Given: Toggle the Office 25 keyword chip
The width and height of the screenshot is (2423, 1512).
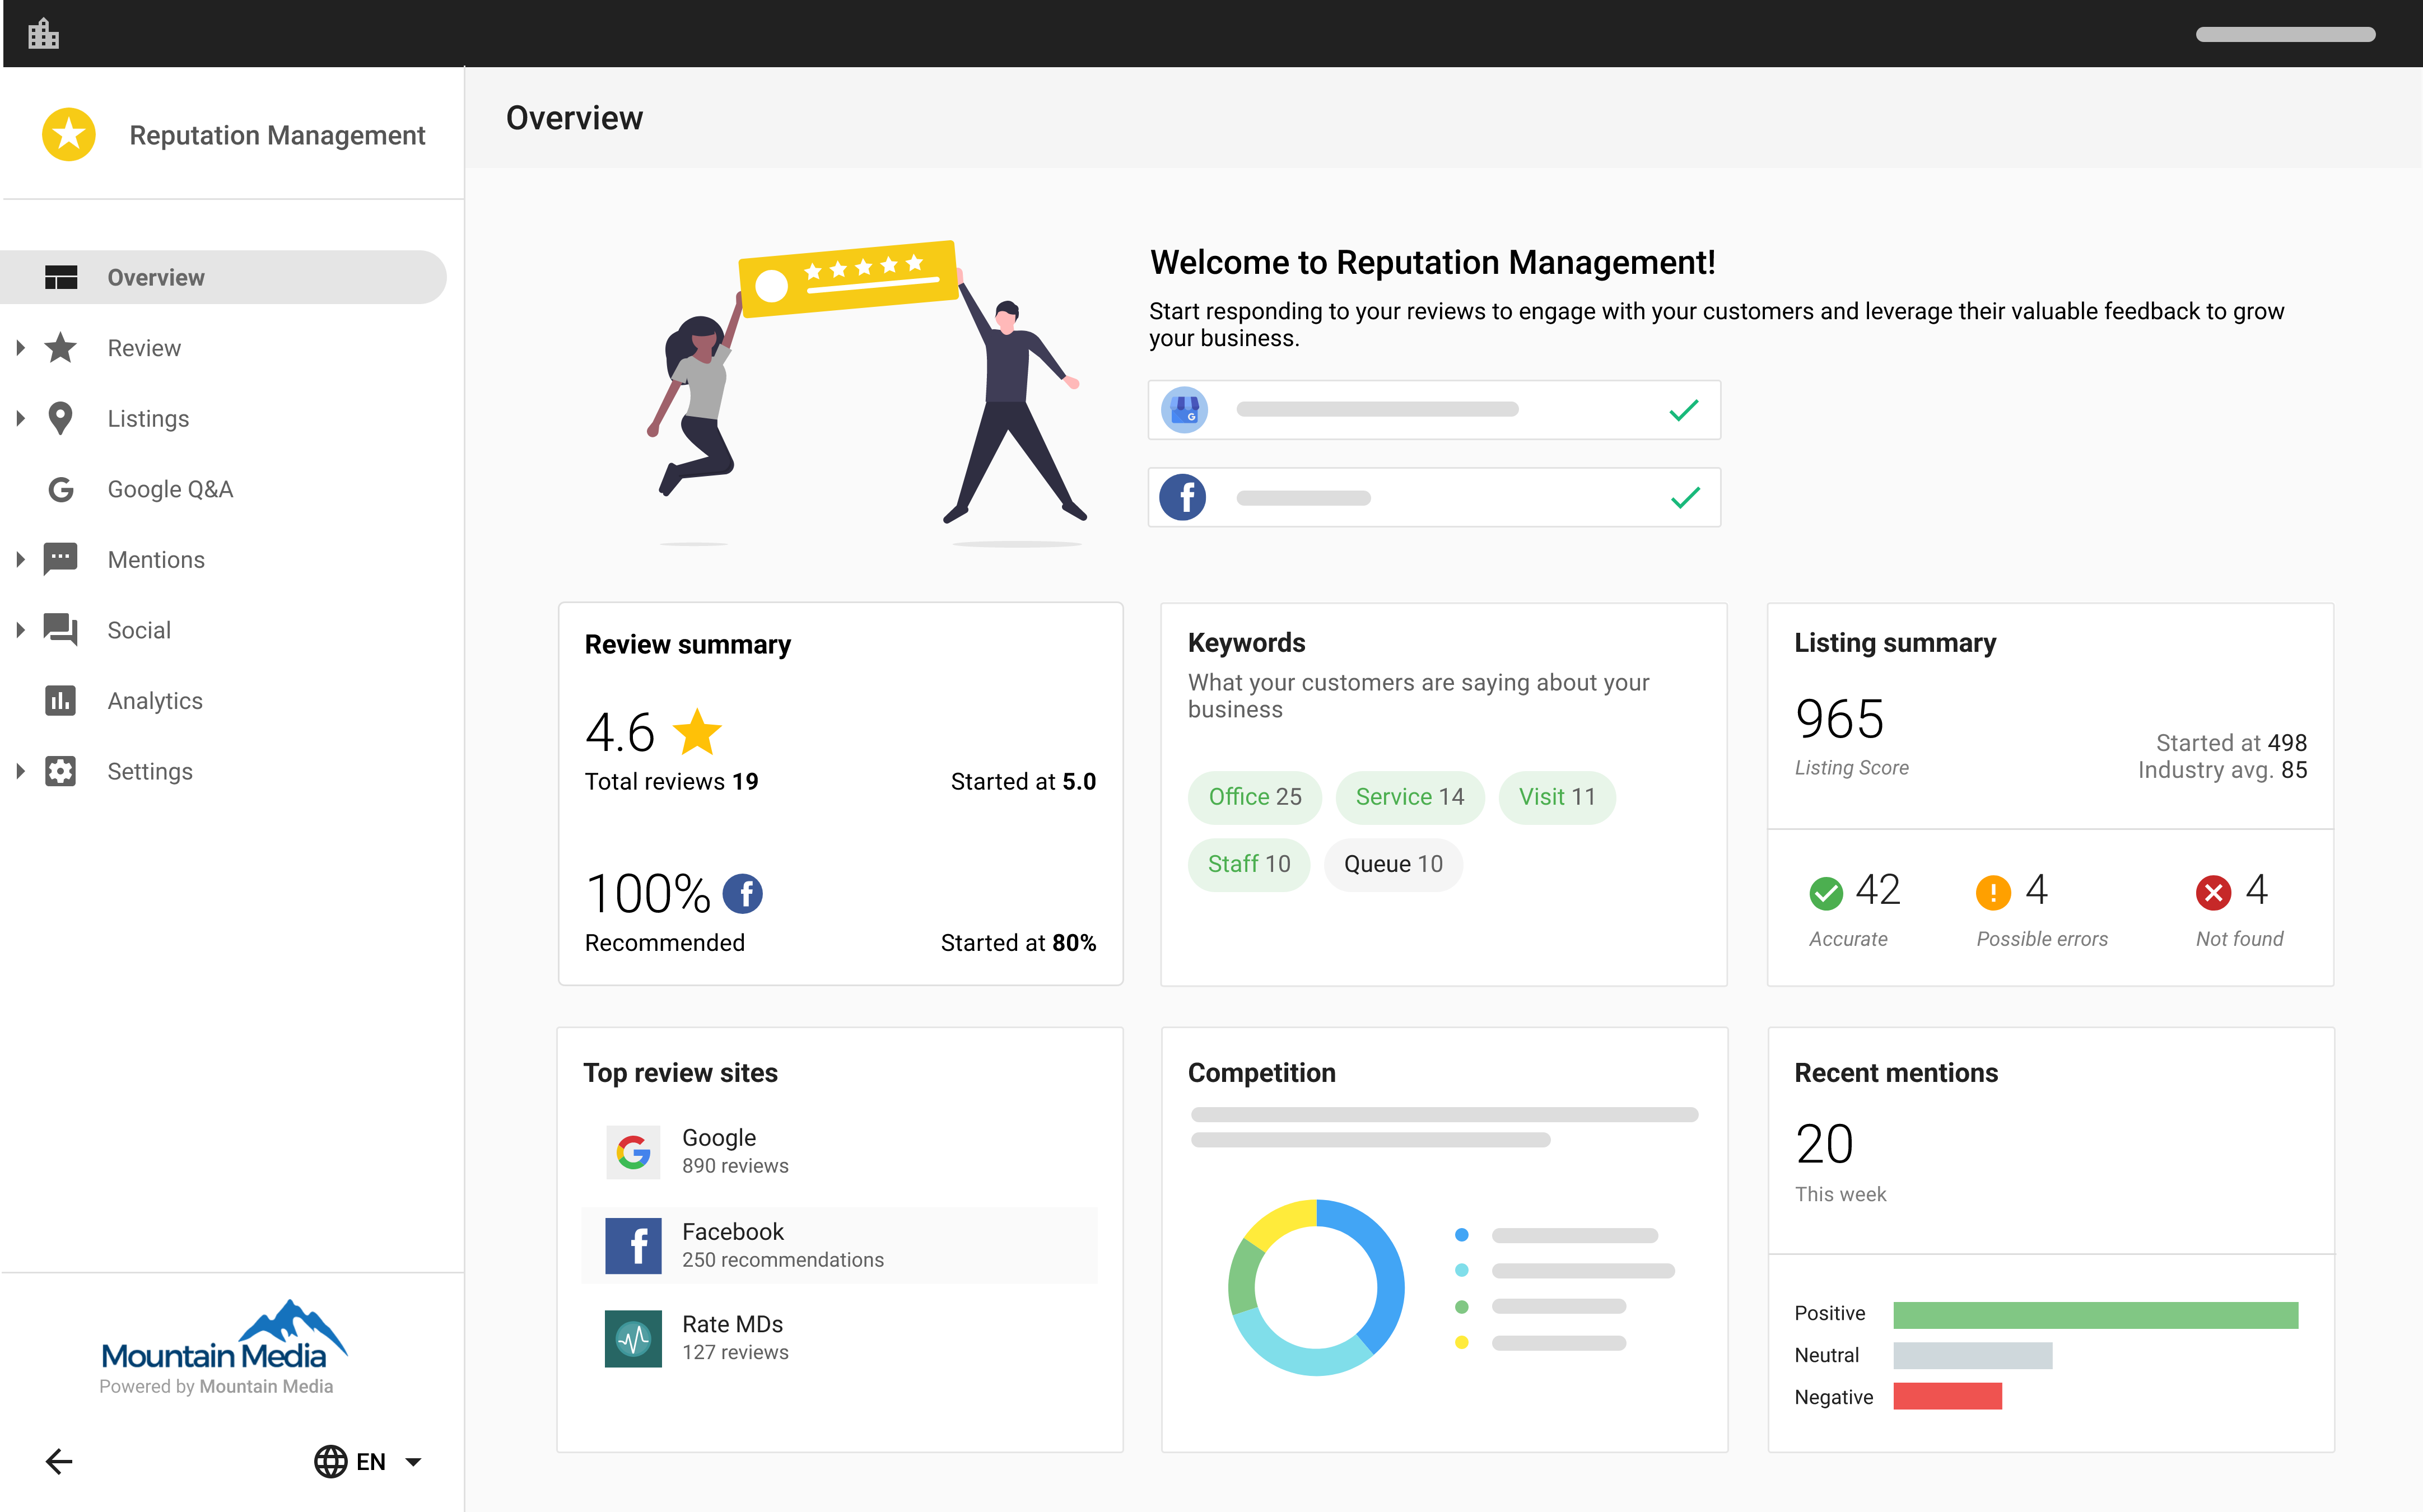Looking at the screenshot, I should (x=1254, y=797).
